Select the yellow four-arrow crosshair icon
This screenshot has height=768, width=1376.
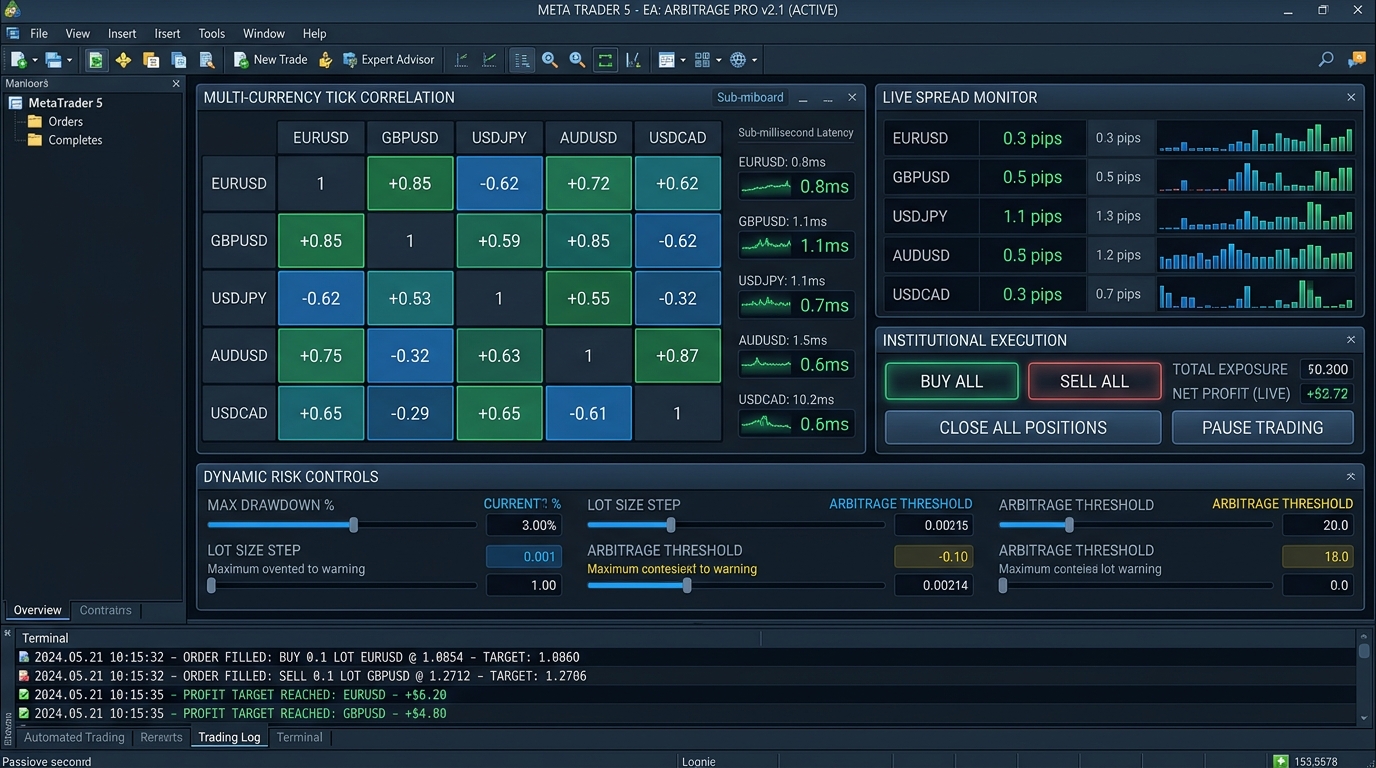tap(123, 60)
